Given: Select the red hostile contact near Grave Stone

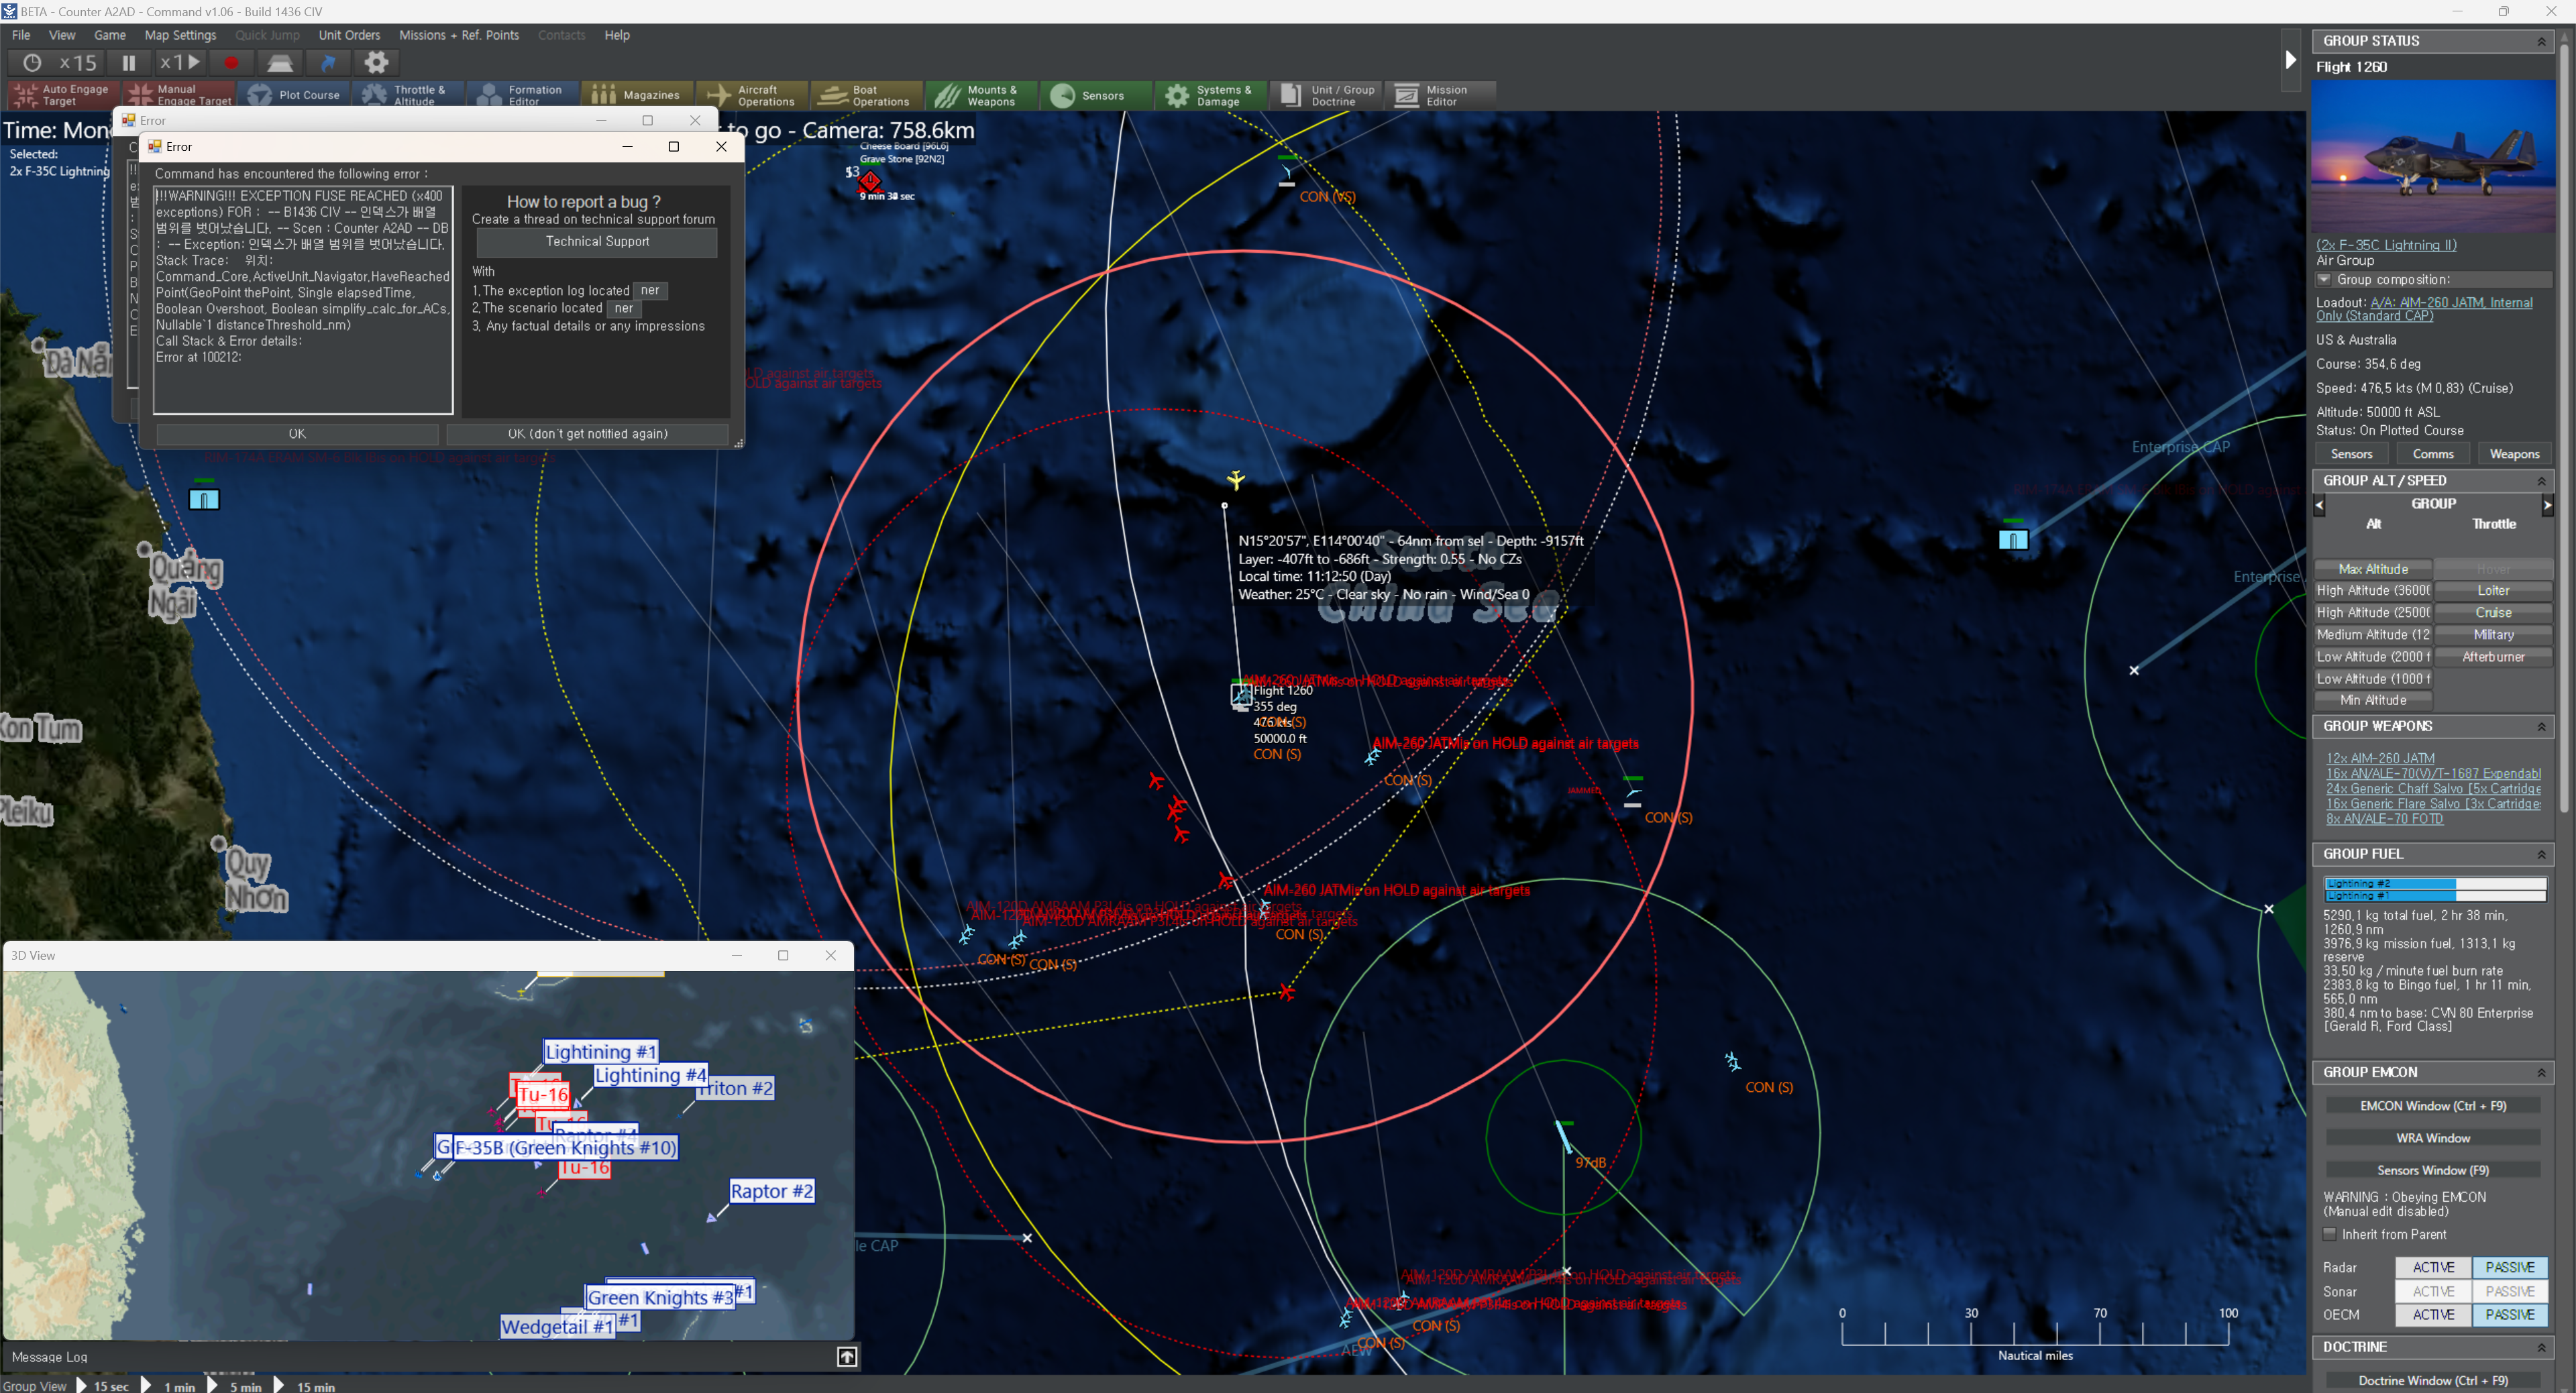Looking at the screenshot, I should click(x=870, y=182).
